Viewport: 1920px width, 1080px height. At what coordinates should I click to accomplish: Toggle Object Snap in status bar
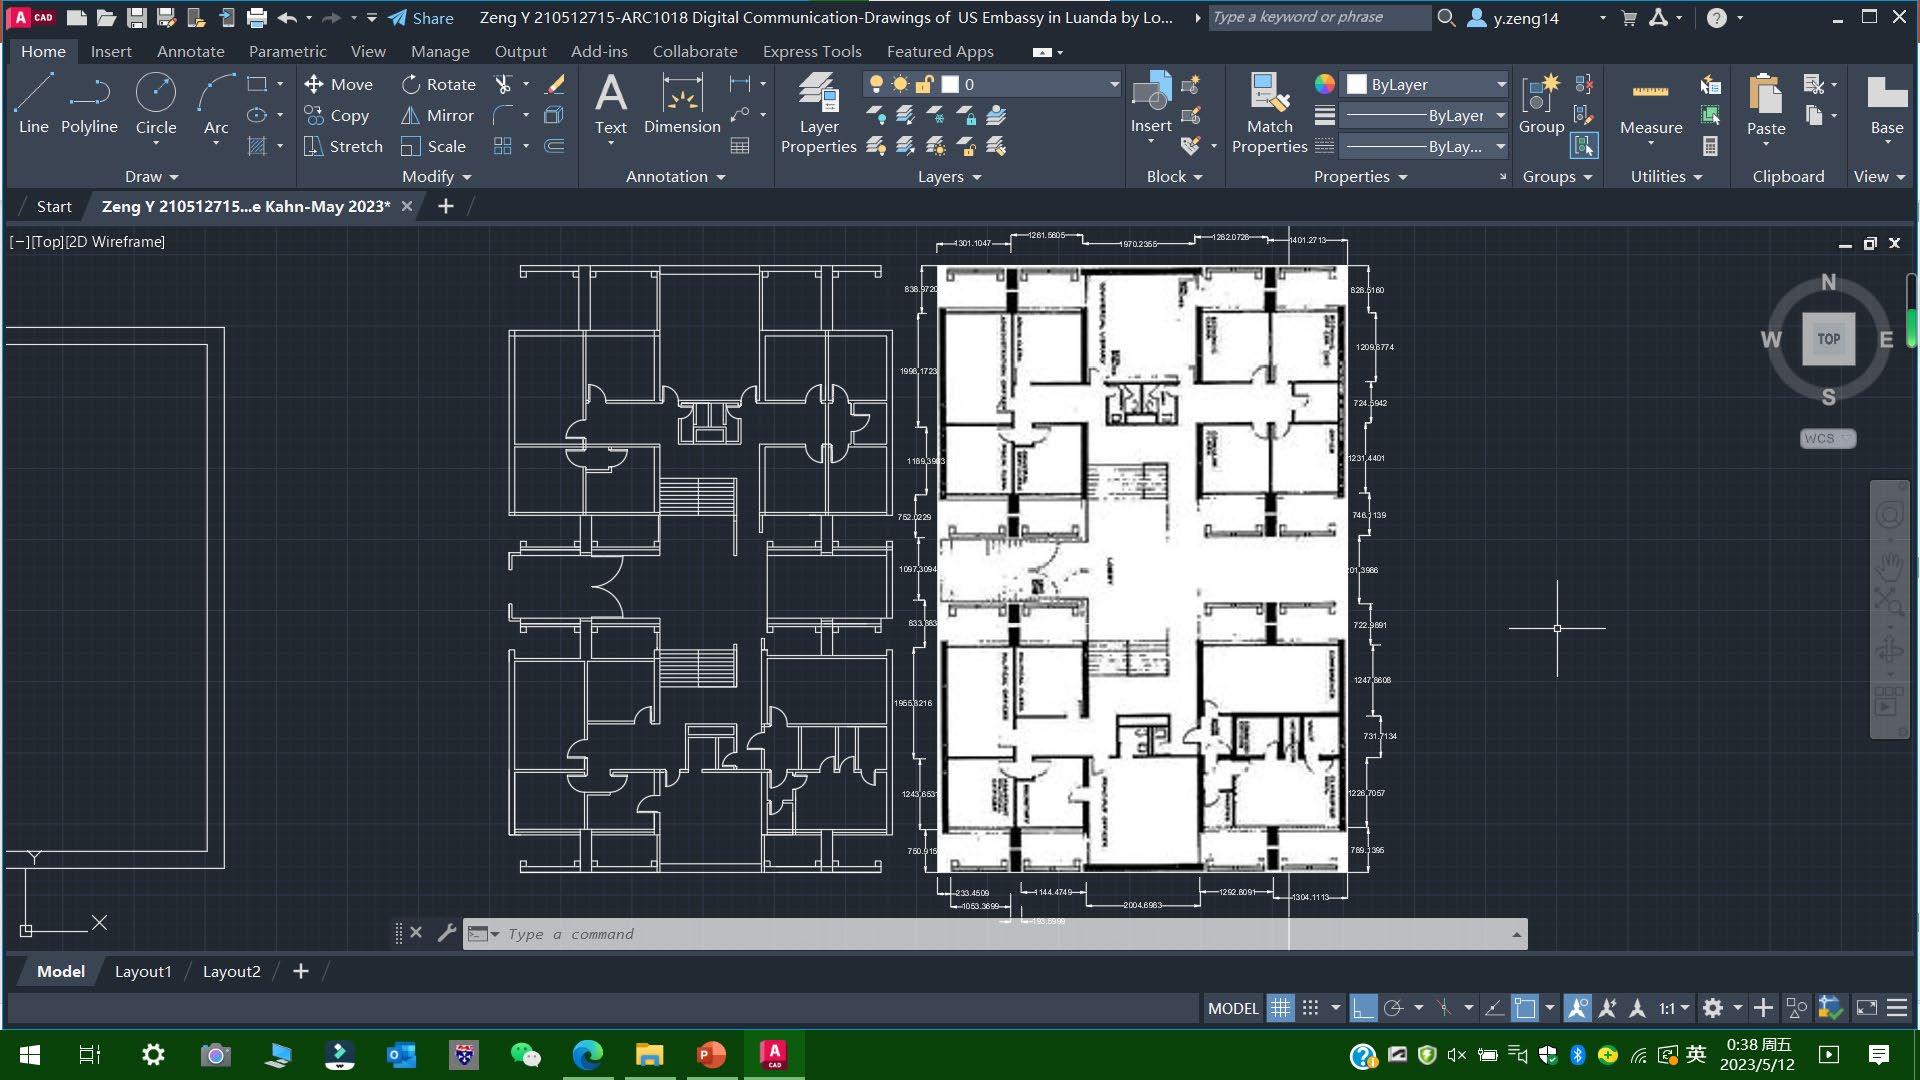point(1524,1008)
